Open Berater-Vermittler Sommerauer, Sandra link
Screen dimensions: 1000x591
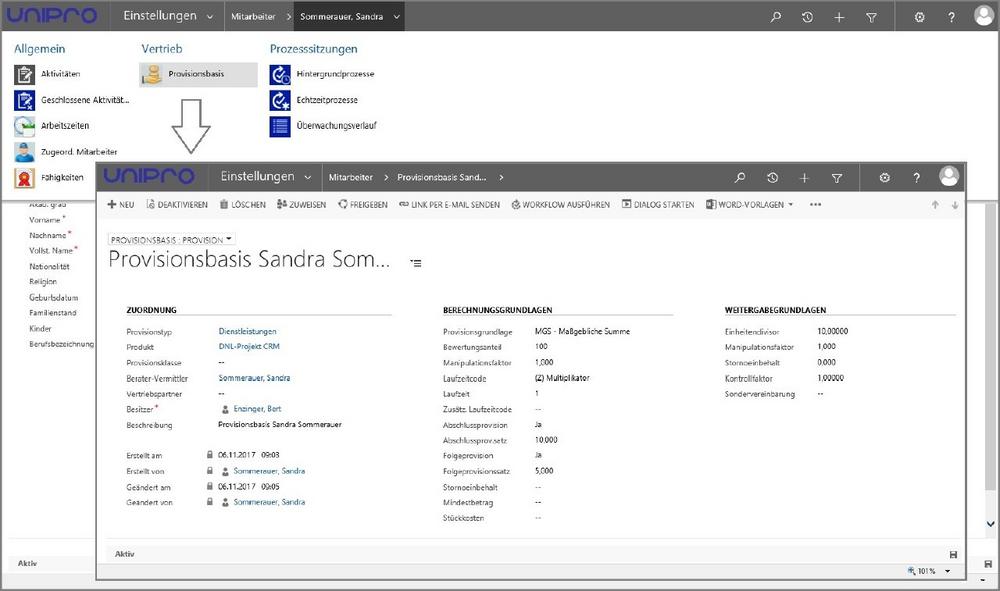(x=254, y=378)
